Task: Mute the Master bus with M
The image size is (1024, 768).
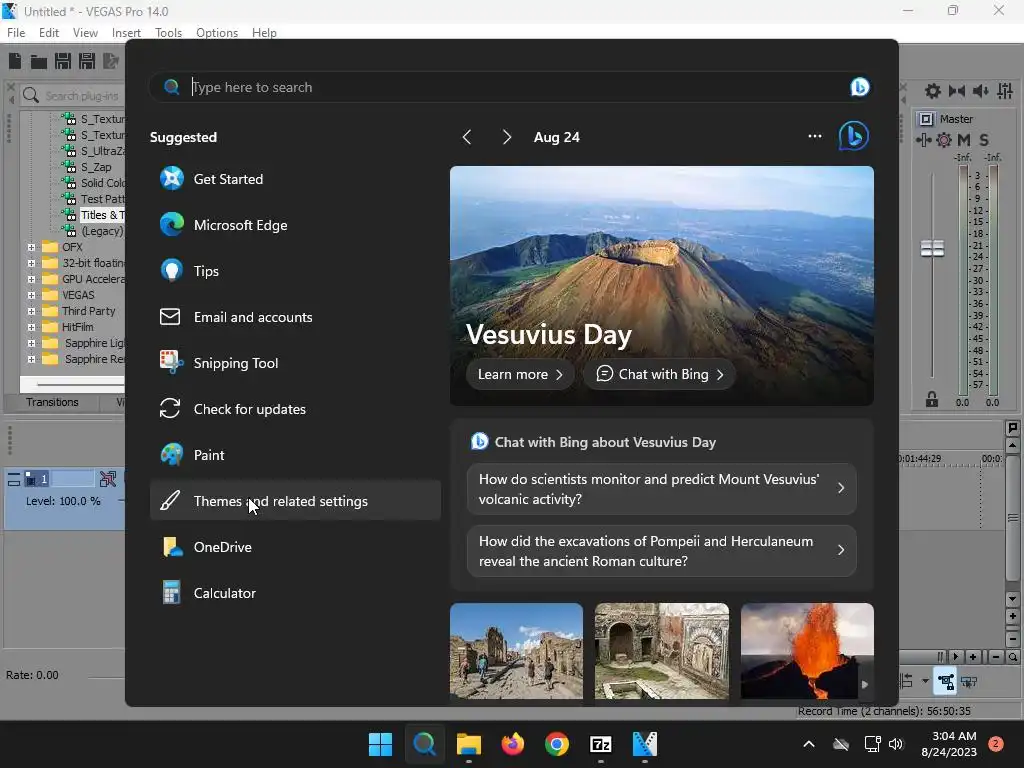Action: pyautogui.click(x=963, y=140)
